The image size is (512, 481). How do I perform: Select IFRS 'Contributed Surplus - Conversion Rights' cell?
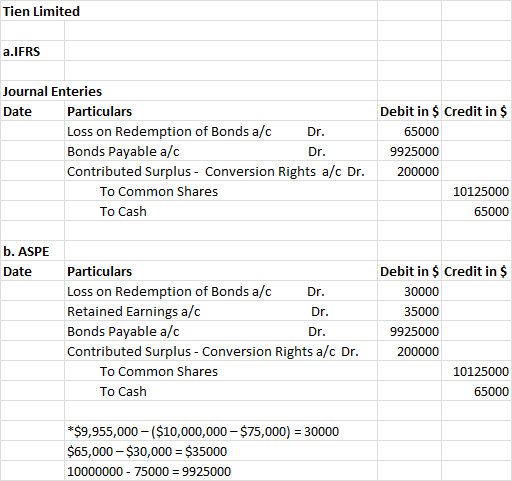[221, 171]
